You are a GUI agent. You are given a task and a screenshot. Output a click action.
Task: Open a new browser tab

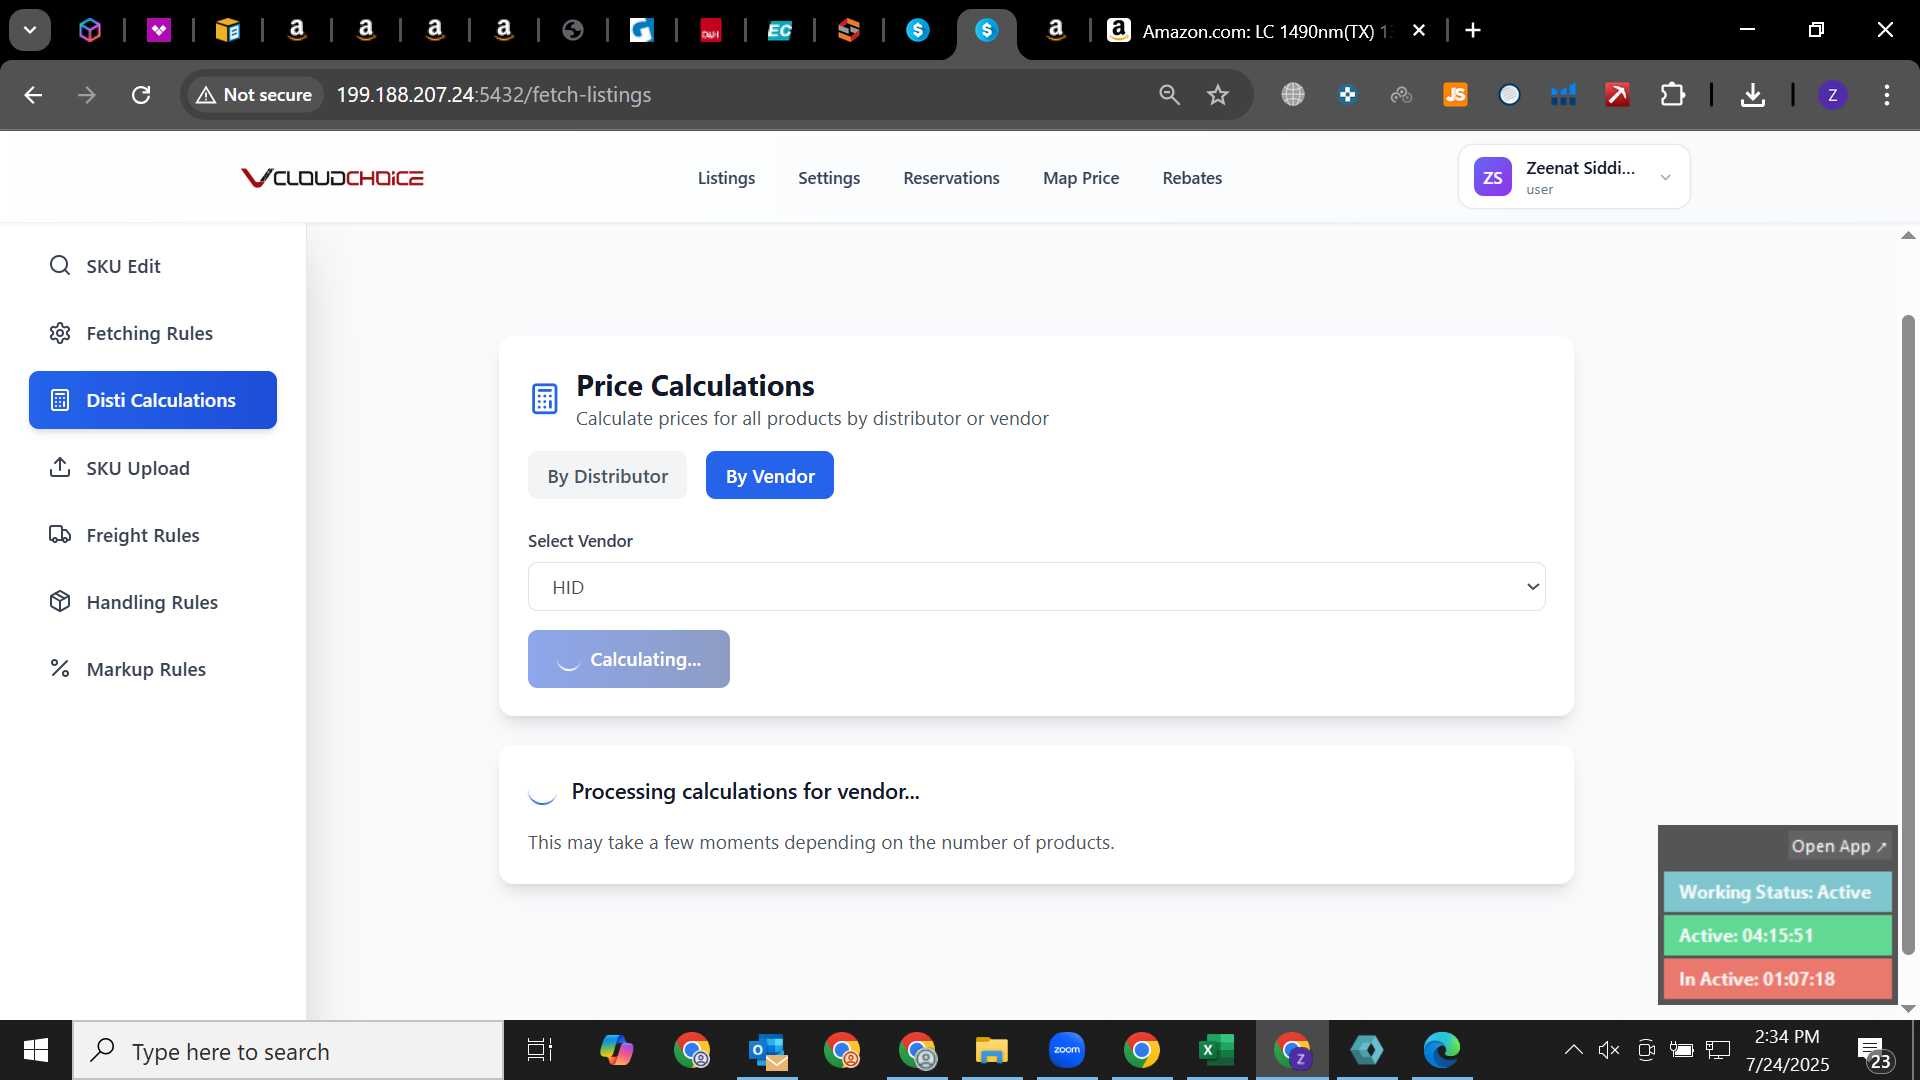[x=1472, y=30]
